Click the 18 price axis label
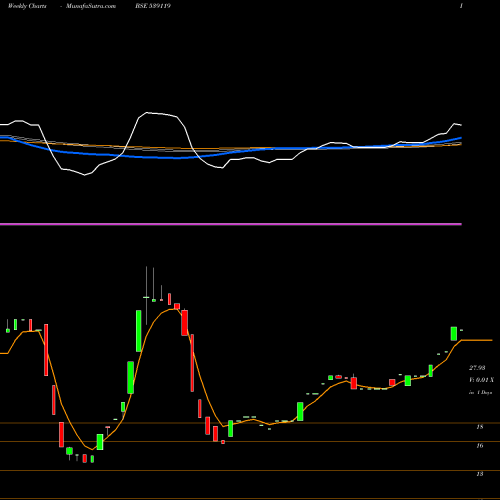500x500 pixels. tap(480, 427)
